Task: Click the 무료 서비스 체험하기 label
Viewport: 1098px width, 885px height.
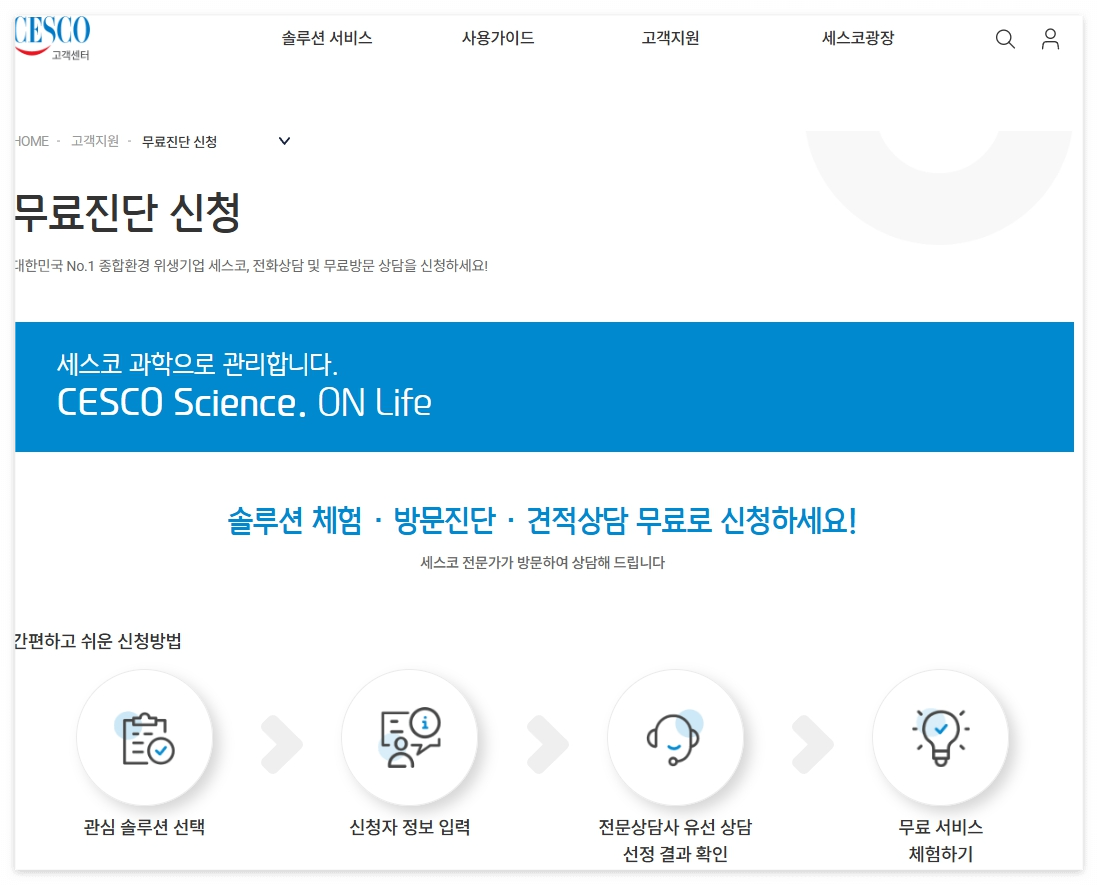Action: (940, 840)
